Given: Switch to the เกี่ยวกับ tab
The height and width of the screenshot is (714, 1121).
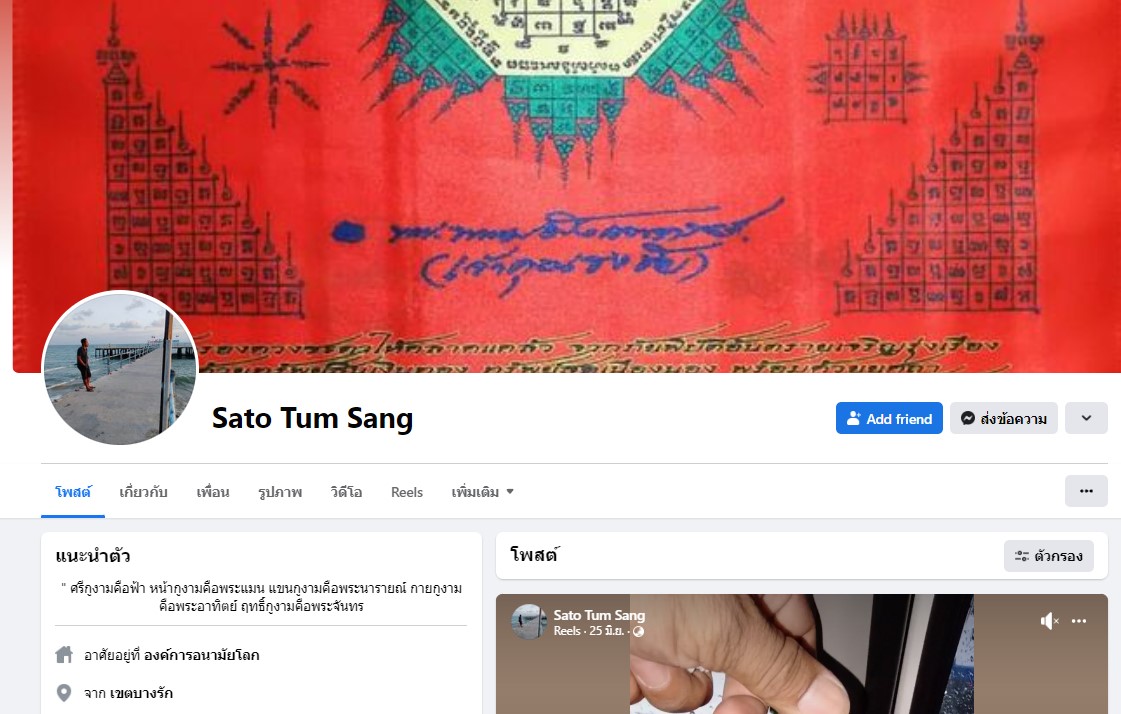Looking at the screenshot, I should coord(143,492).
